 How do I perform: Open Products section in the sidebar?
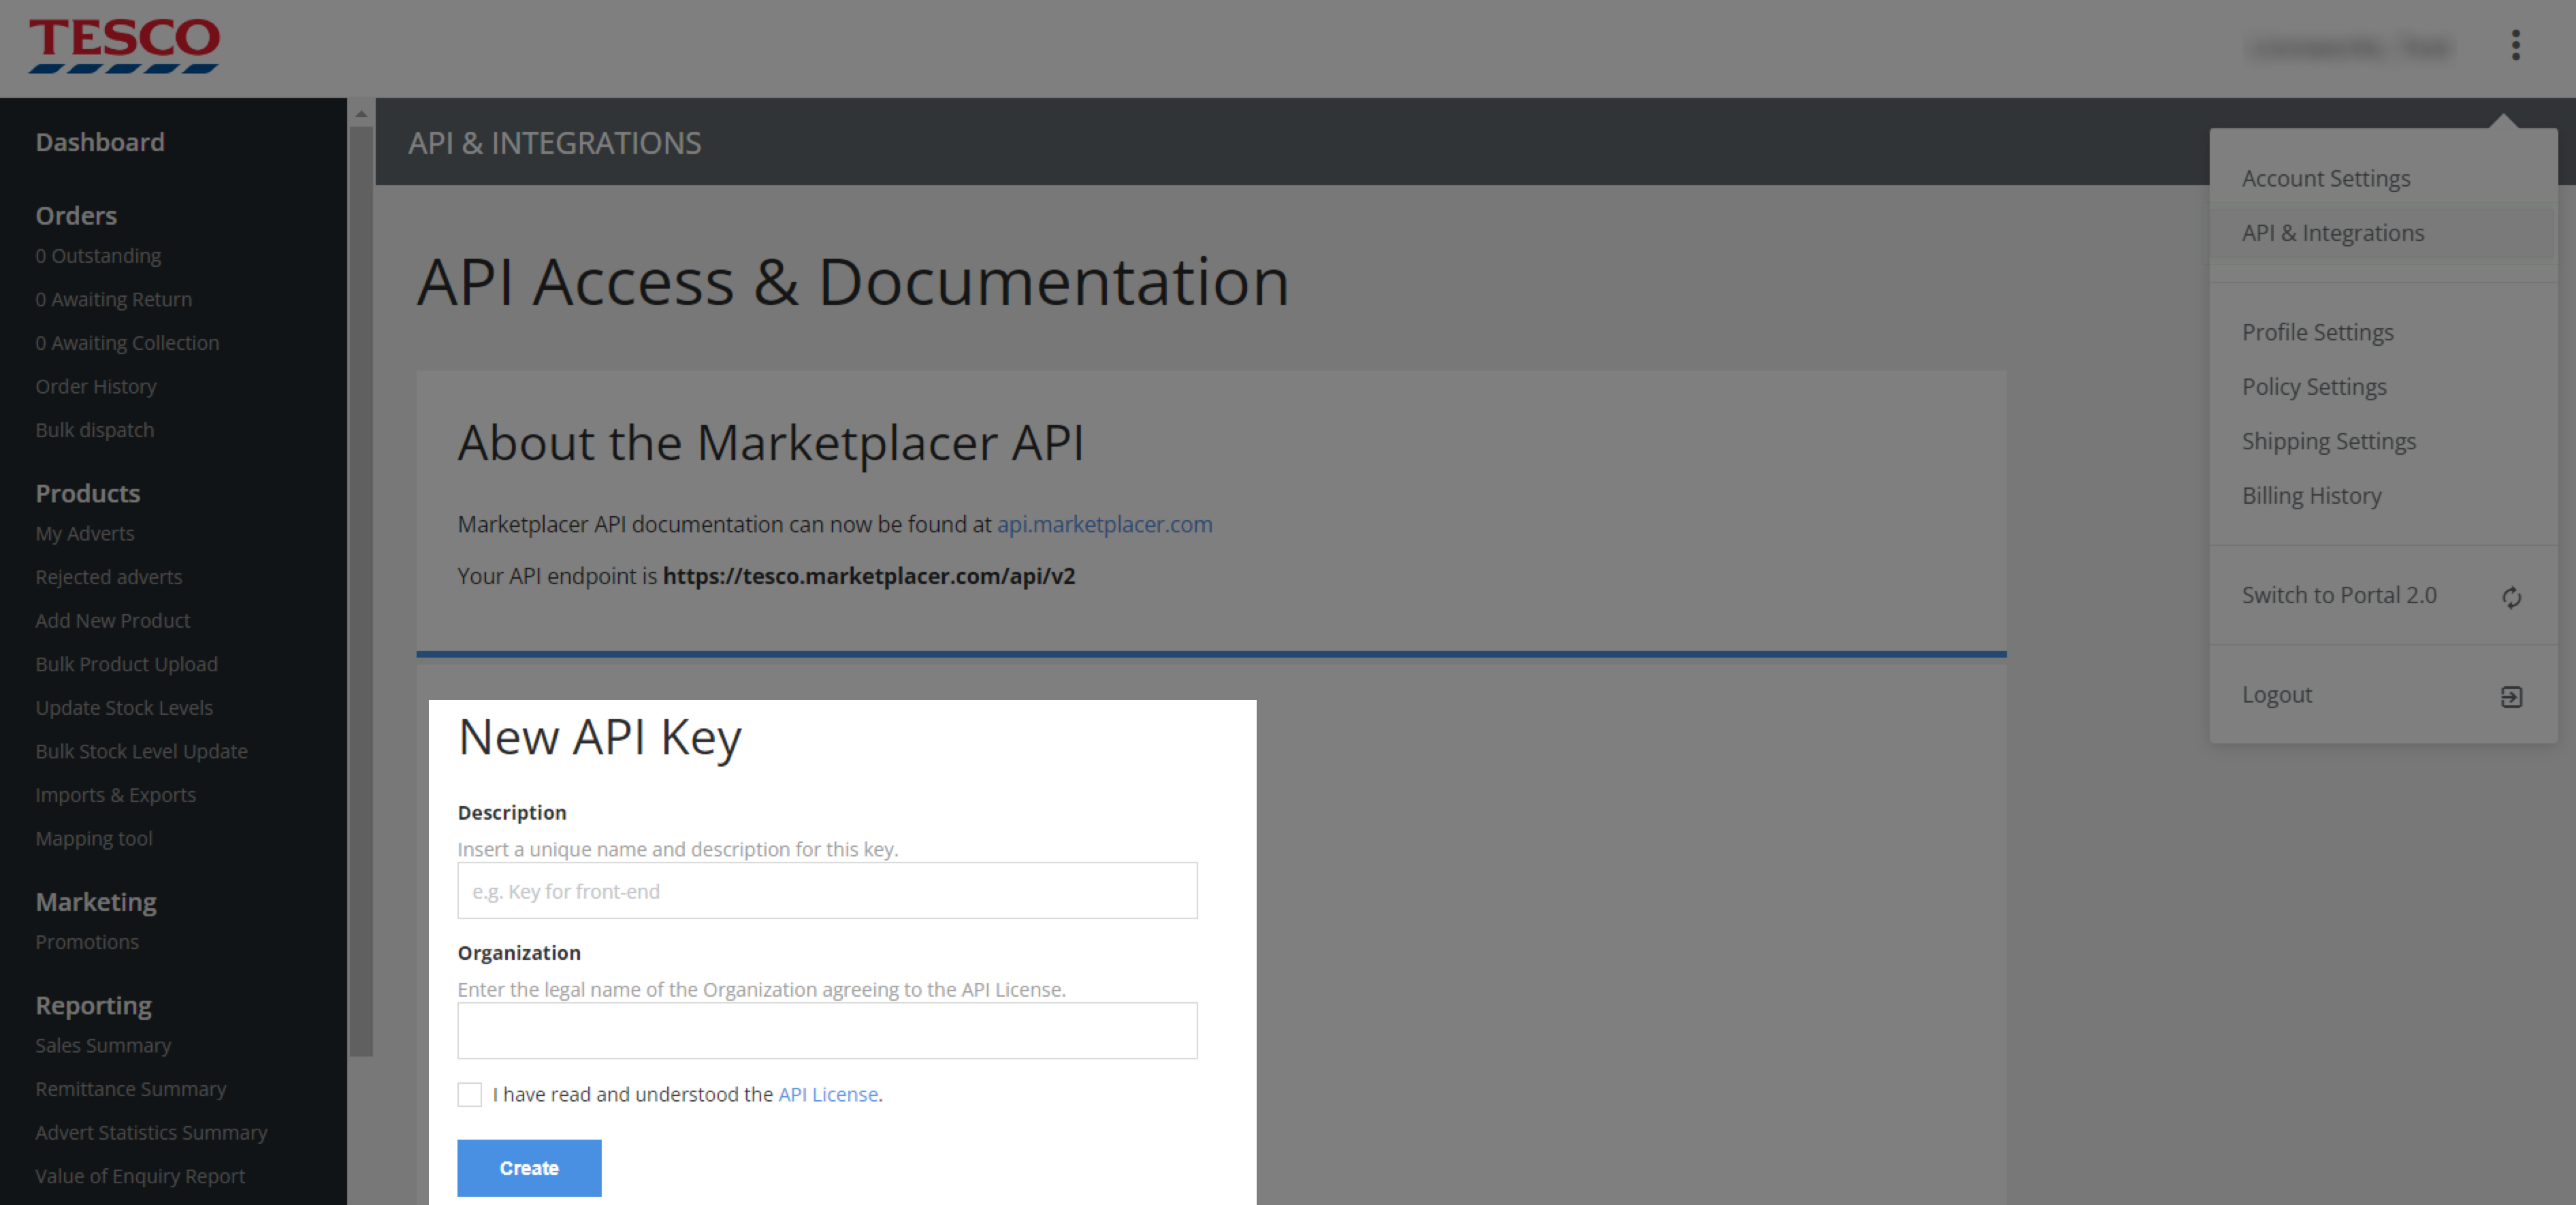pos(88,493)
